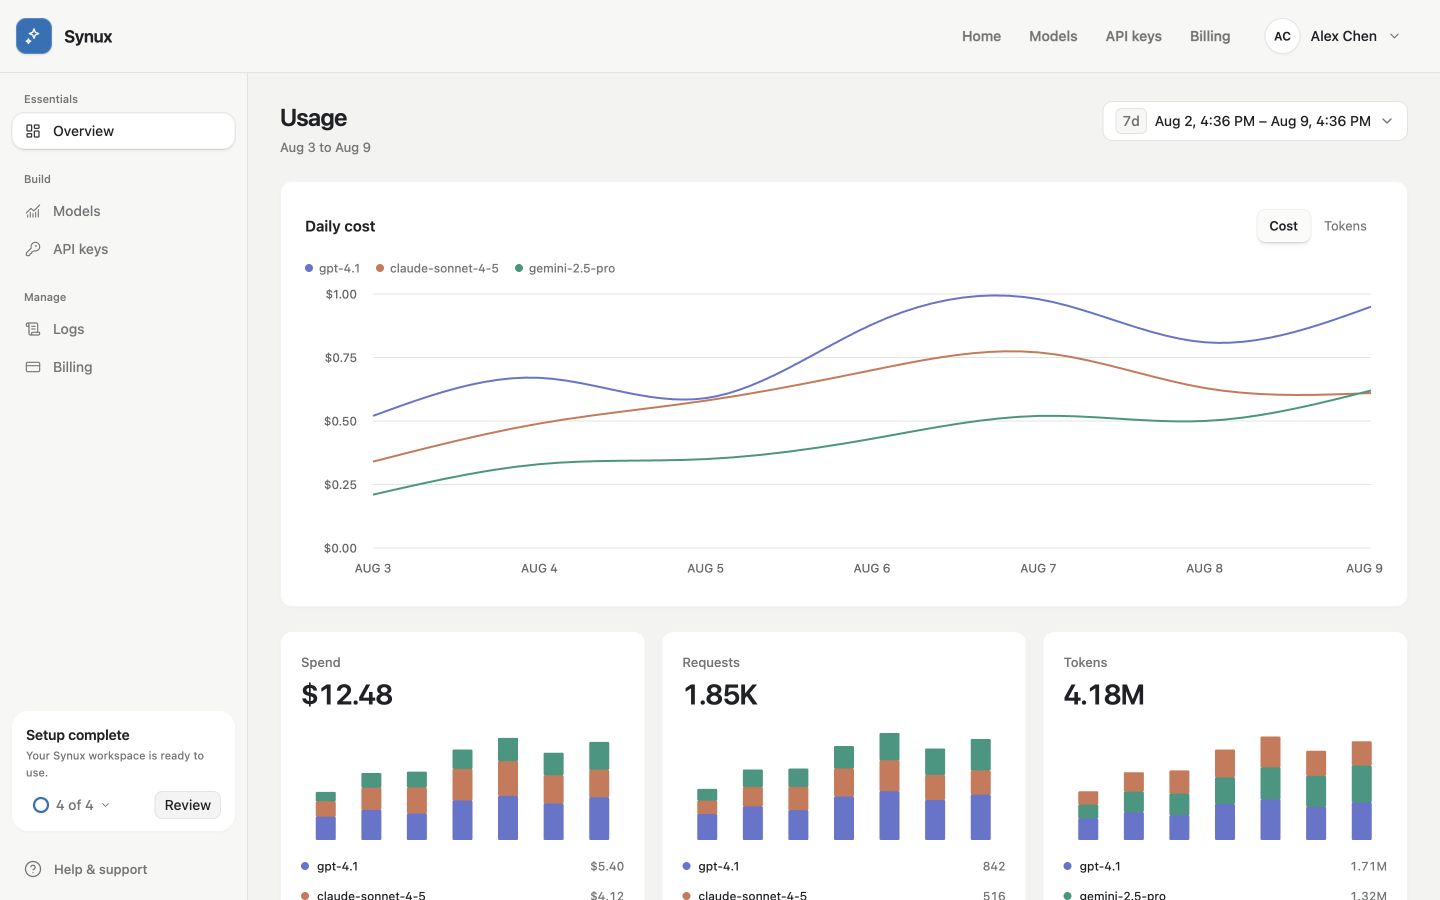1440x900 pixels.
Task: Click the 1.71M value in Tokens card
Action: 1368,866
